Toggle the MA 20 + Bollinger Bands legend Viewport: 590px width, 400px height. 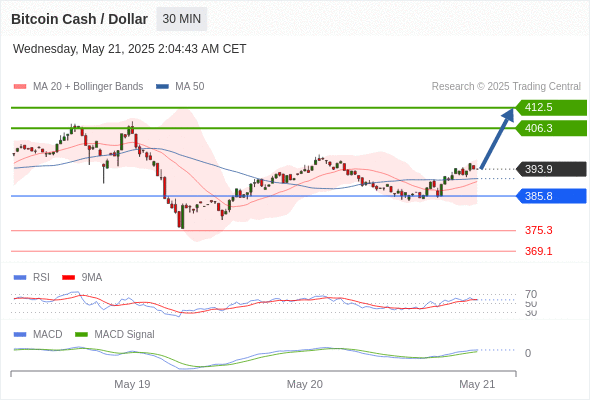click(x=88, y=87)
